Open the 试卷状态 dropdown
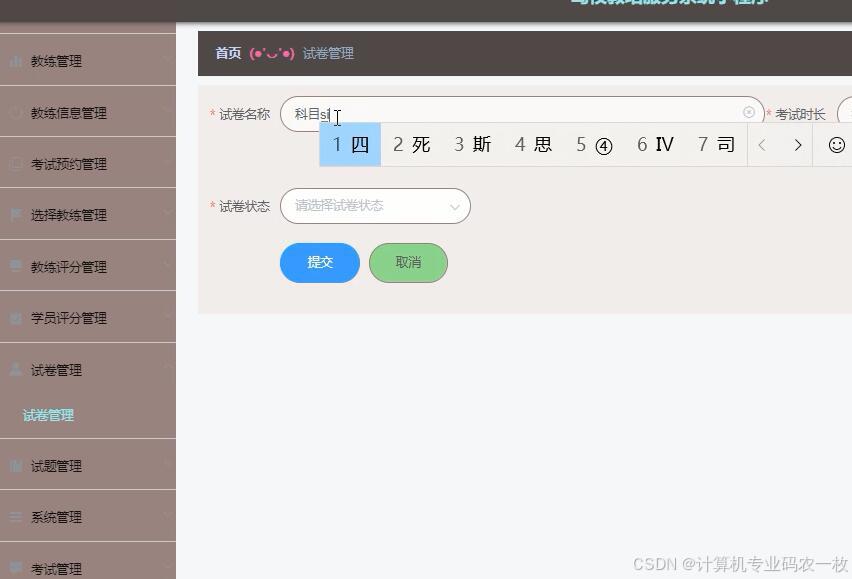The image size is (852, 579). click(375, 206)
